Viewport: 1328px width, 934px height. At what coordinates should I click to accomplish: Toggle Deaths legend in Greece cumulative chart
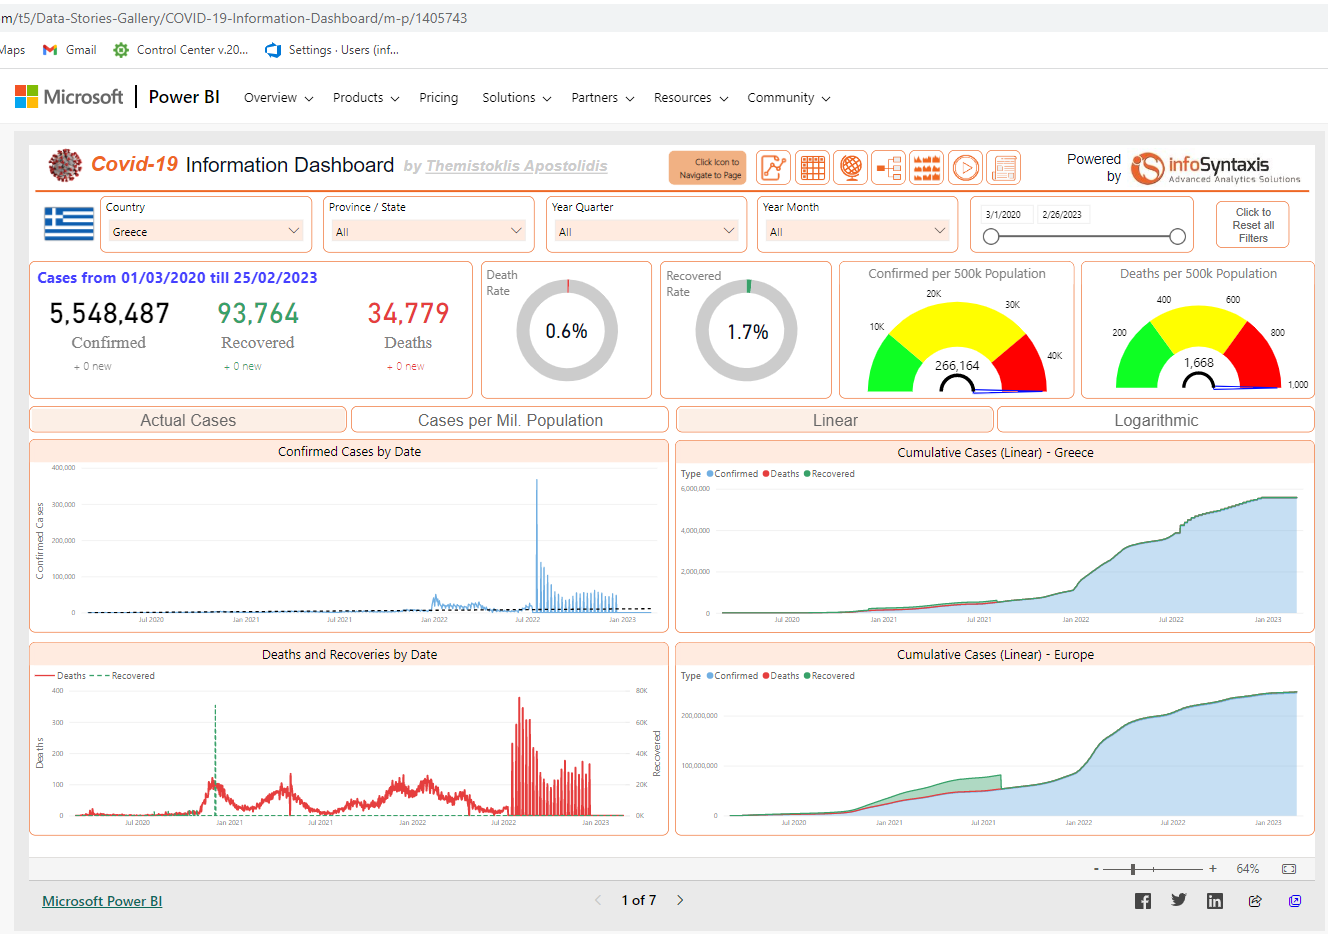pos(781,474)
